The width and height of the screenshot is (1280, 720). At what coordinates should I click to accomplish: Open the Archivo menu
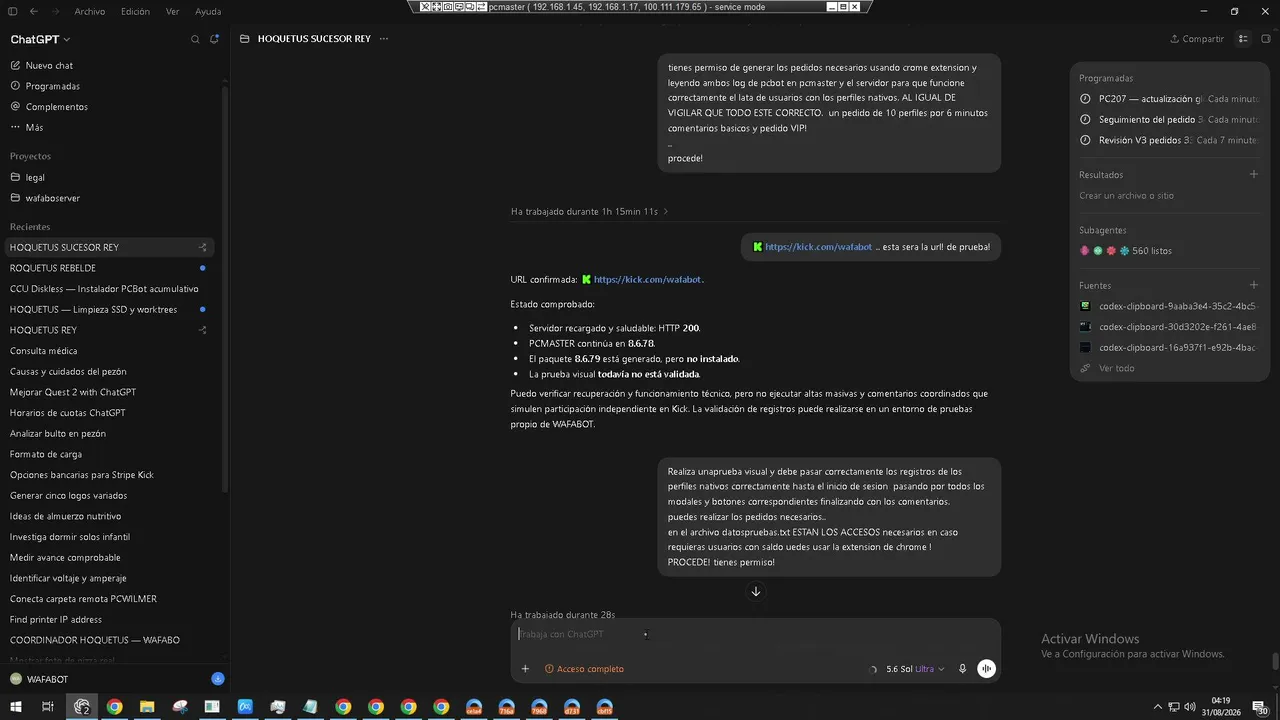89,11
